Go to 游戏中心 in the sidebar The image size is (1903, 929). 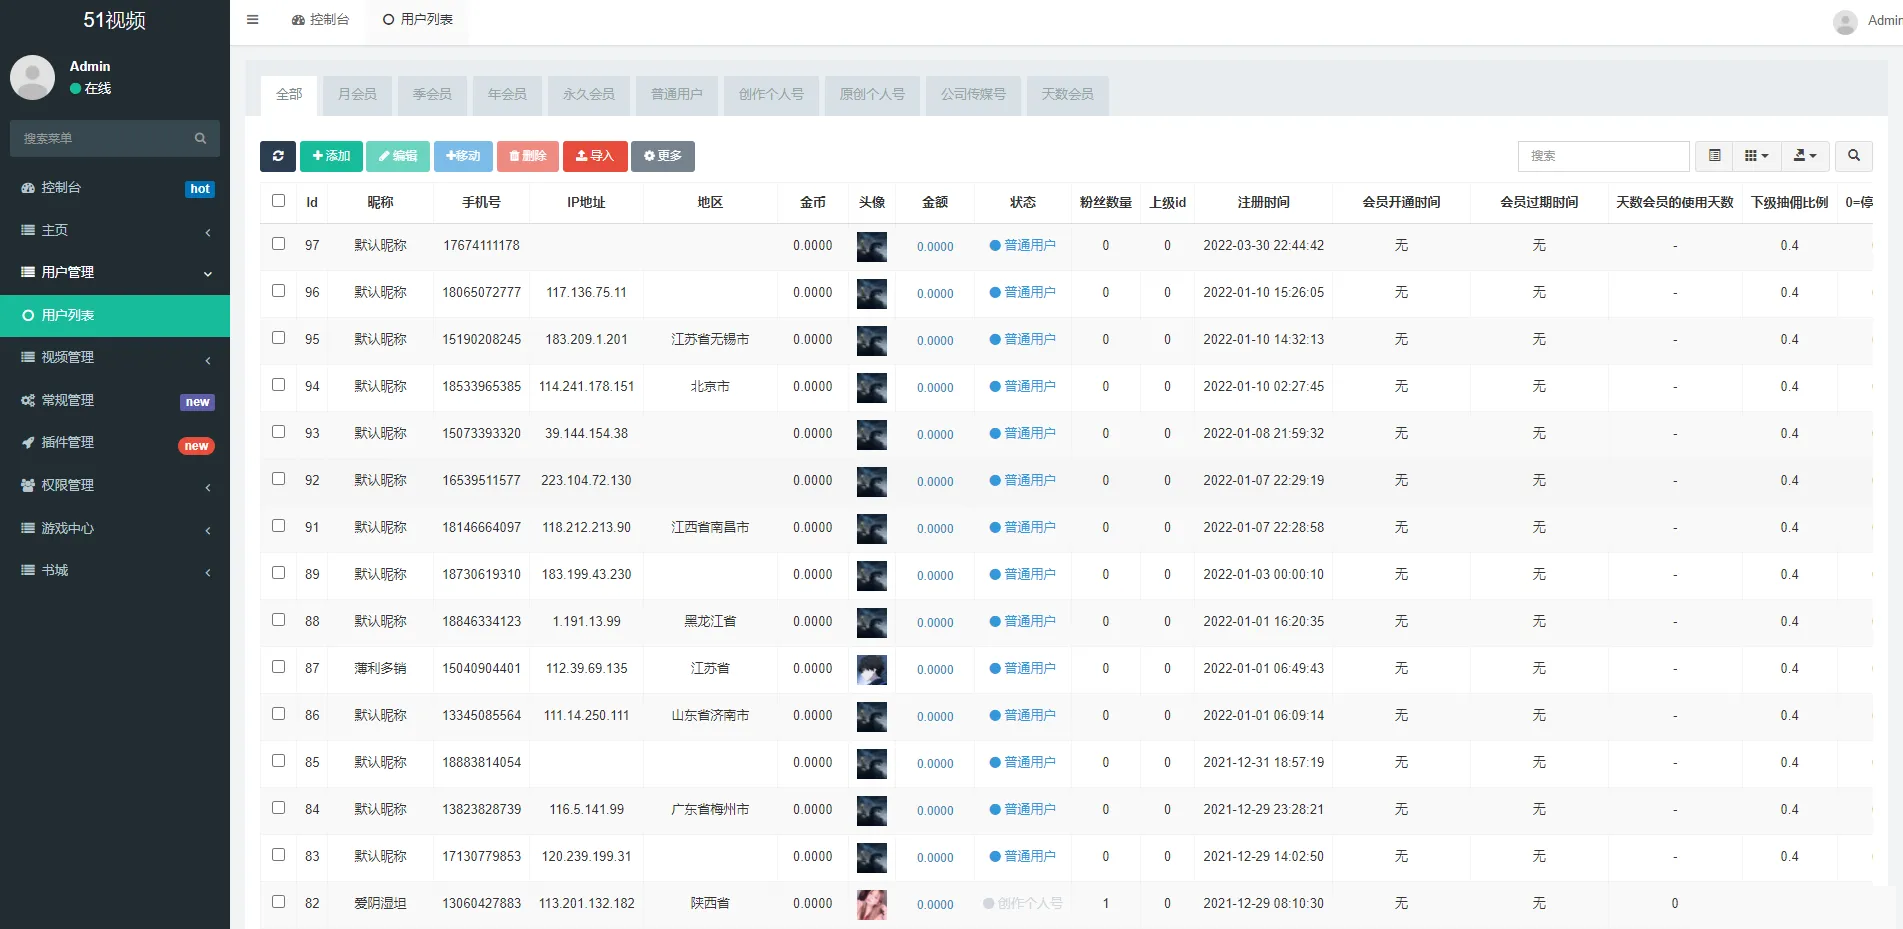67,528
